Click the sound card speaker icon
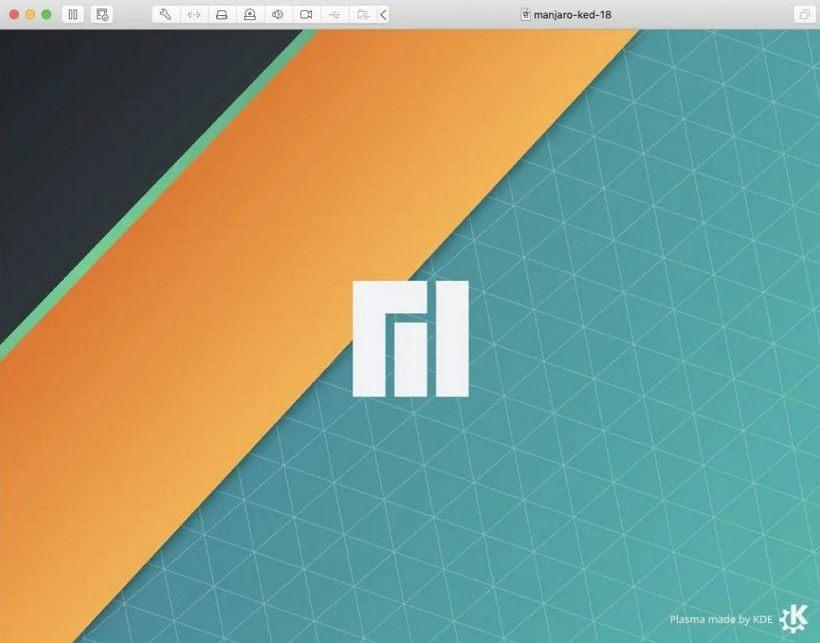The width and height of the screenshot is (820, 643). point(278,15)
